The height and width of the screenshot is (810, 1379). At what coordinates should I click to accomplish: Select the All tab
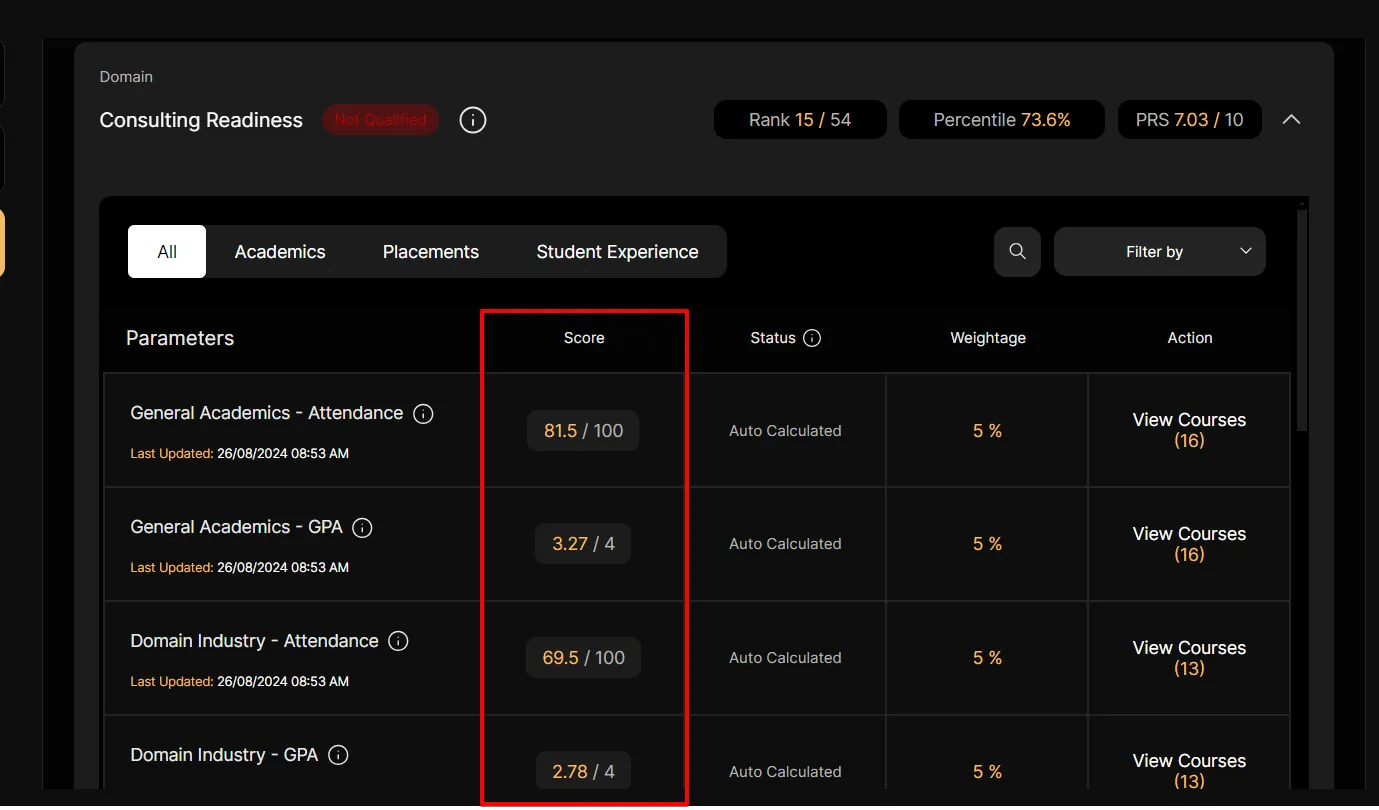(x=167, y=252)
